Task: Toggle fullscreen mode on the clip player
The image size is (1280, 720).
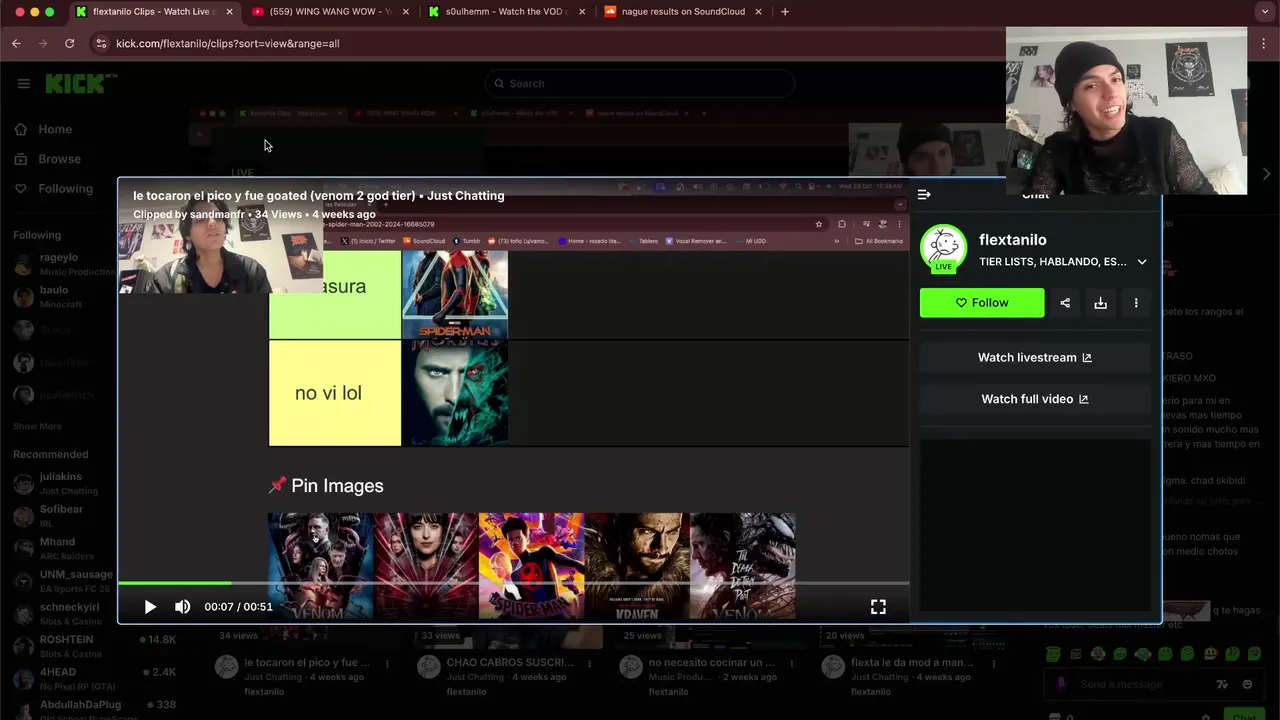Action: (878, 607)
